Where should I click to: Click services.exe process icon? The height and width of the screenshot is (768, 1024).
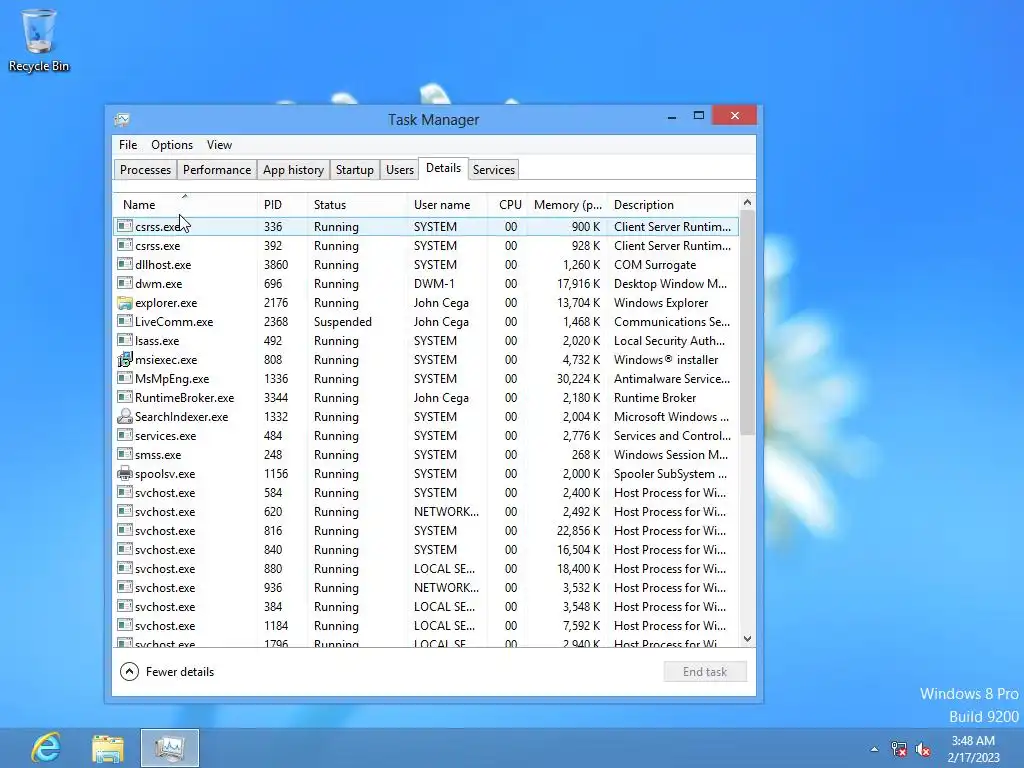(x=125, y=435)
